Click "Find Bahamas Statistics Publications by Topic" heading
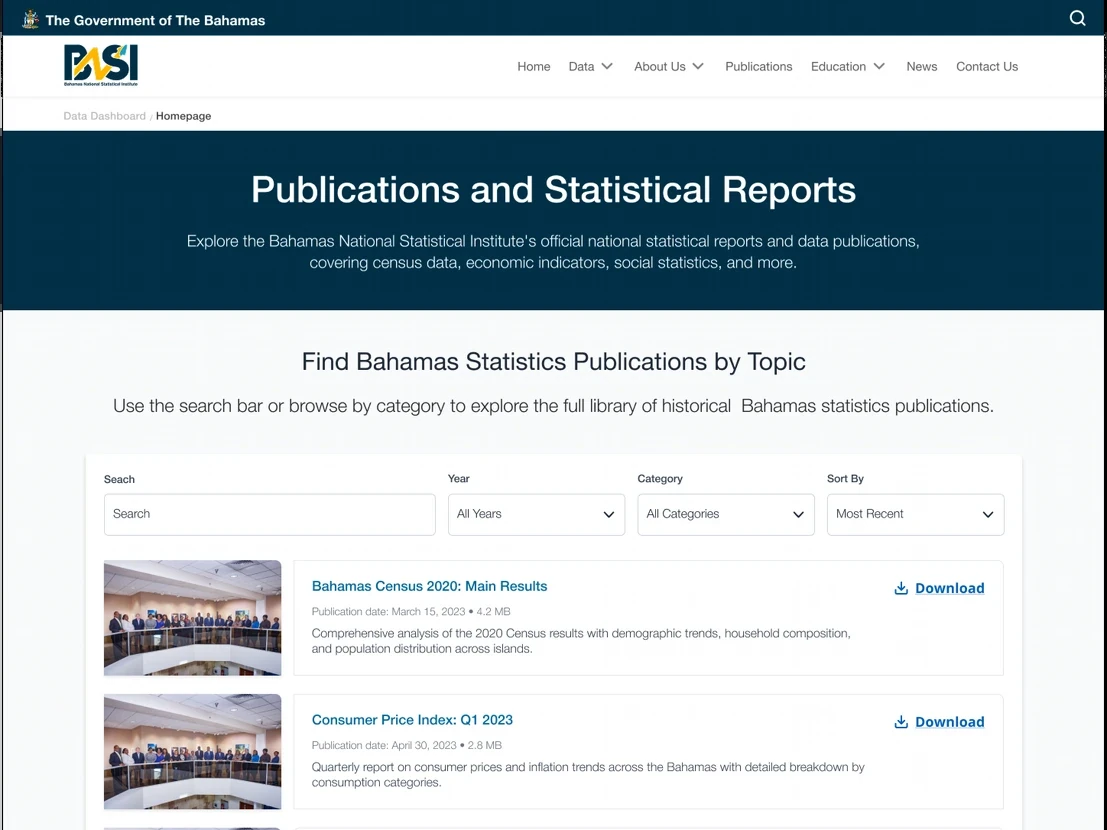Image resolution: width=1107 pixels, height=830 pixels. [x=554, y=361]
